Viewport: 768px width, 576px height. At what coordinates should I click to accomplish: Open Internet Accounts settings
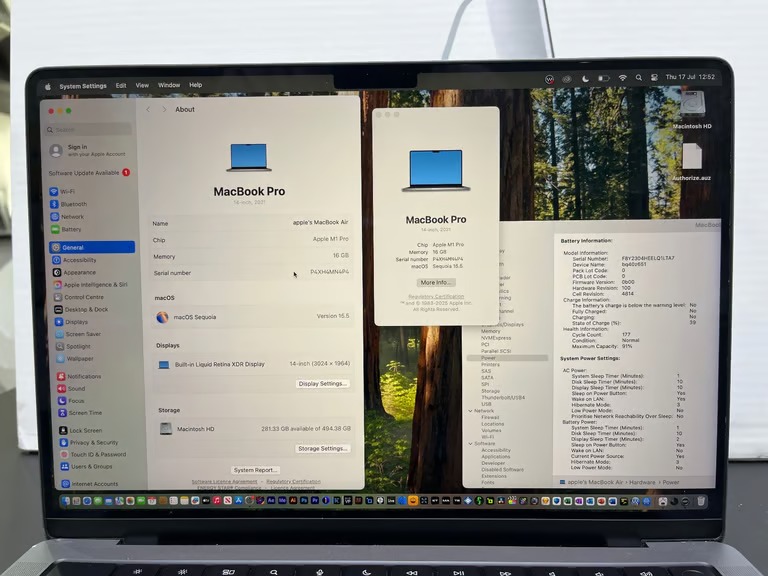[90, 484]
